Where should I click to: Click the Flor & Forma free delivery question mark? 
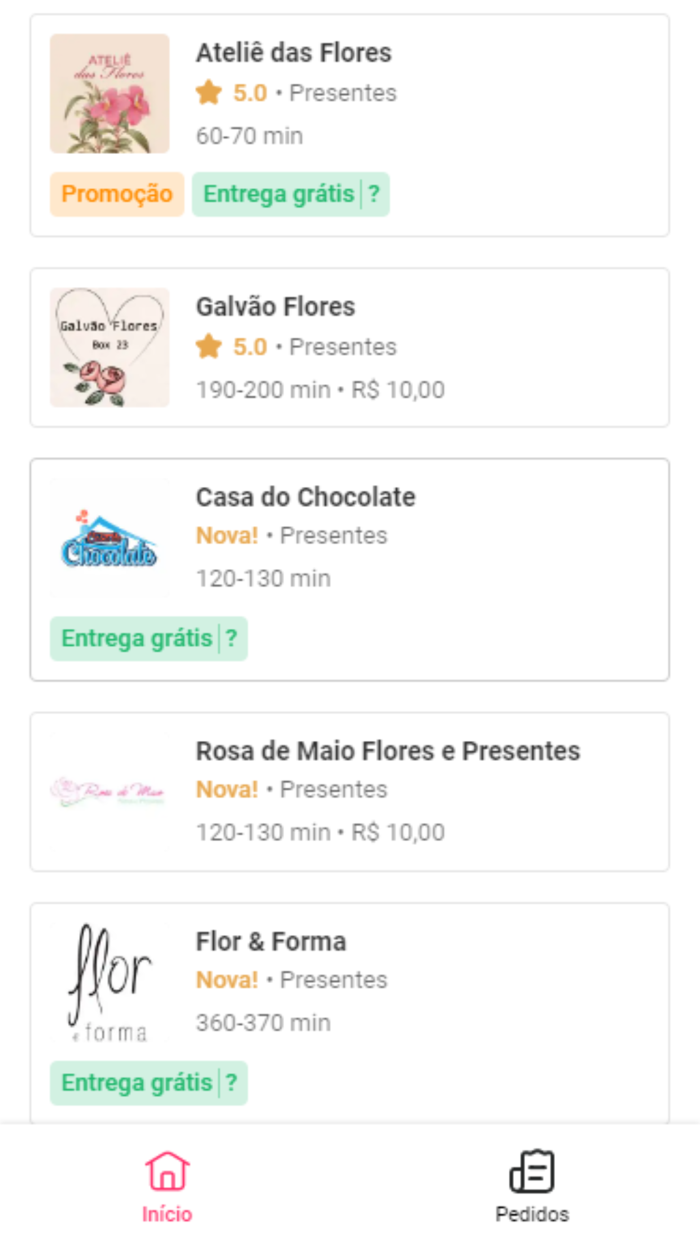233,1081
